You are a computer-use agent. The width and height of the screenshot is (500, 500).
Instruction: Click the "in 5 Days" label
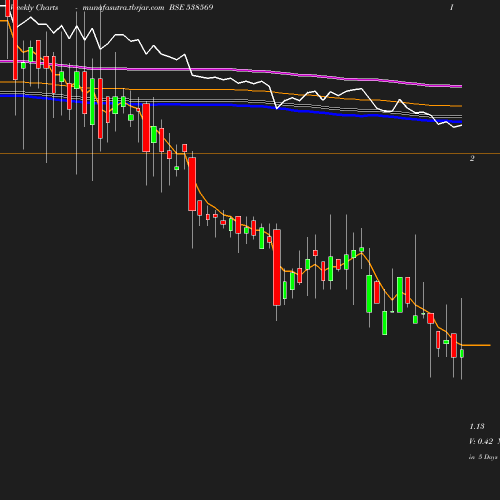point(483,457)
